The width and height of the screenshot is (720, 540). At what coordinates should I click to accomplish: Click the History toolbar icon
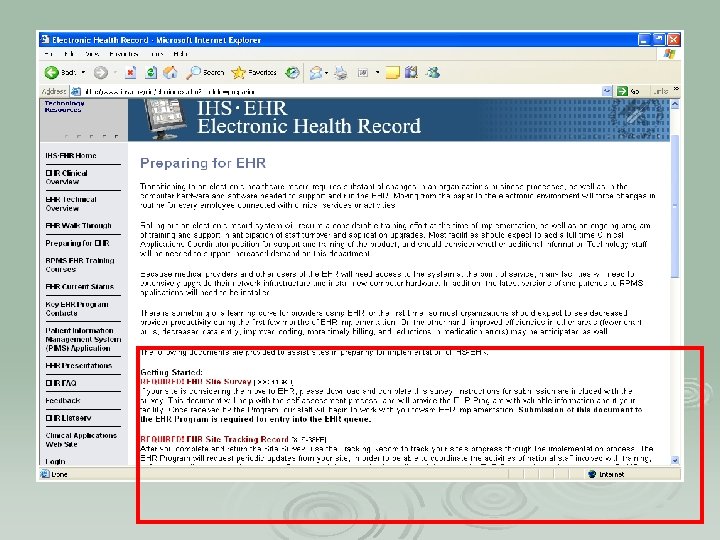point(292,73)
